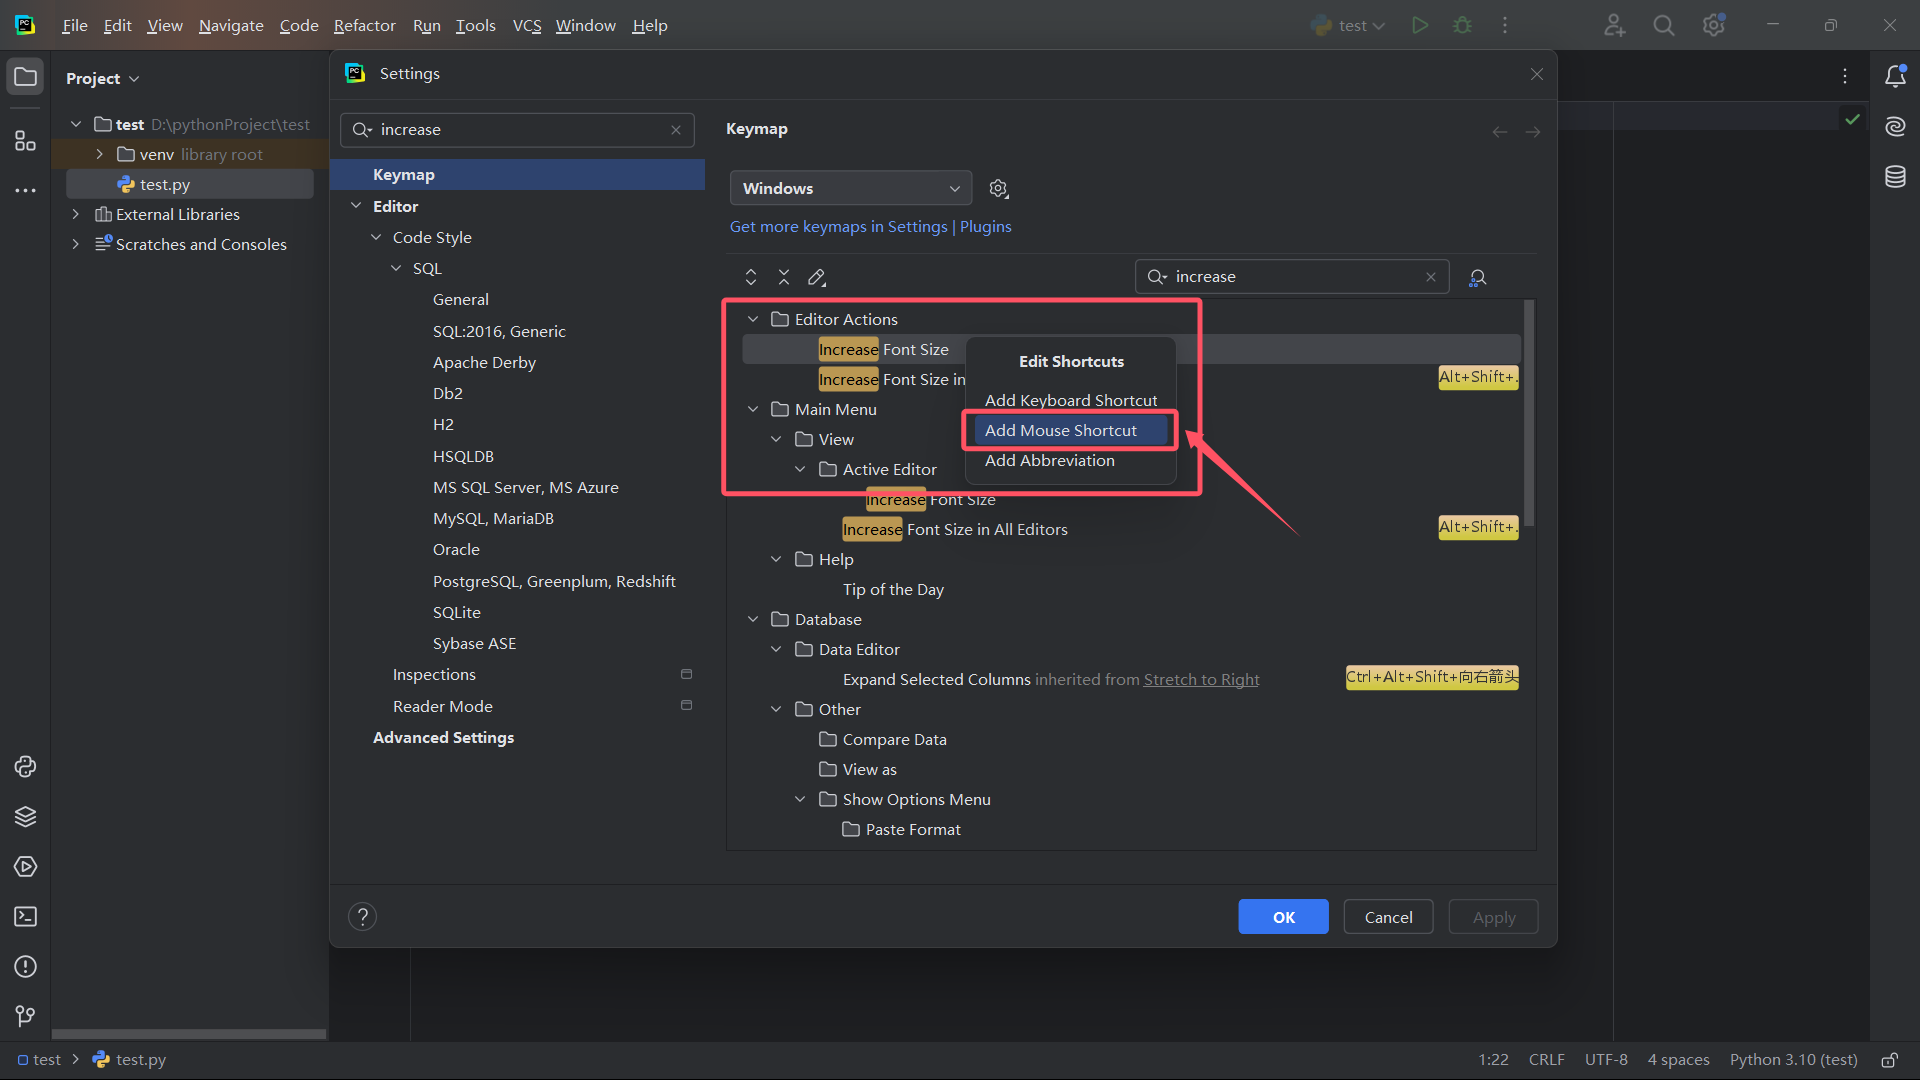Viewport: 1920px width, 1080px height.
Task: Collapse the SQL settings node
Action: [x=396, y=268]
